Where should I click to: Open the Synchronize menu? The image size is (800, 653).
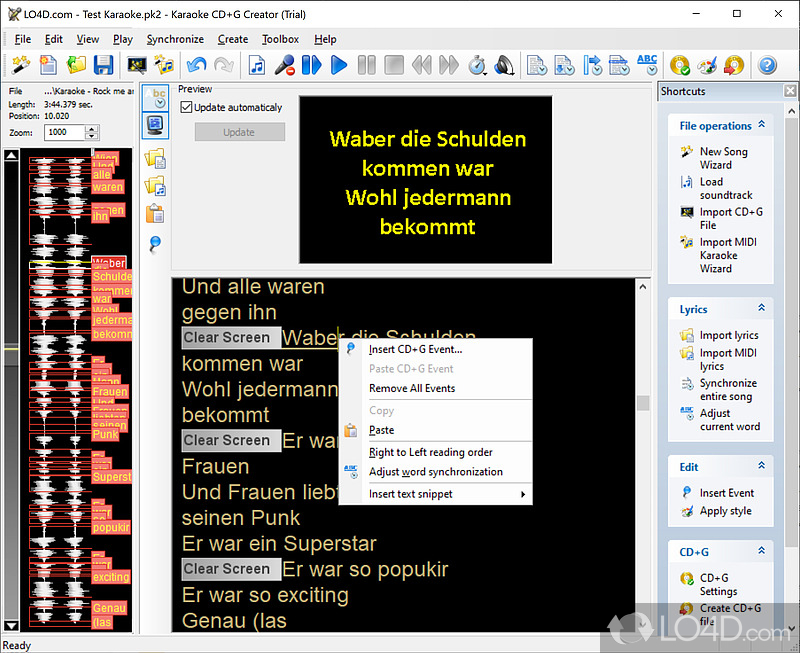(175, 39)
